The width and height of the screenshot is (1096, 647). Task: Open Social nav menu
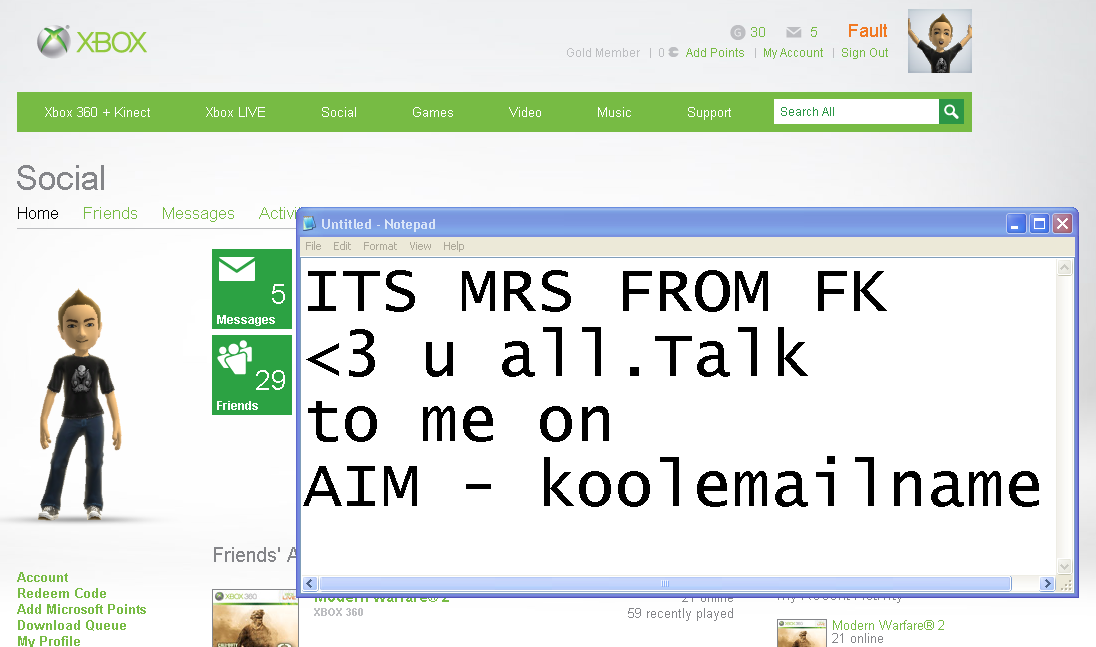pyautogui.click(x=339, y=112)
